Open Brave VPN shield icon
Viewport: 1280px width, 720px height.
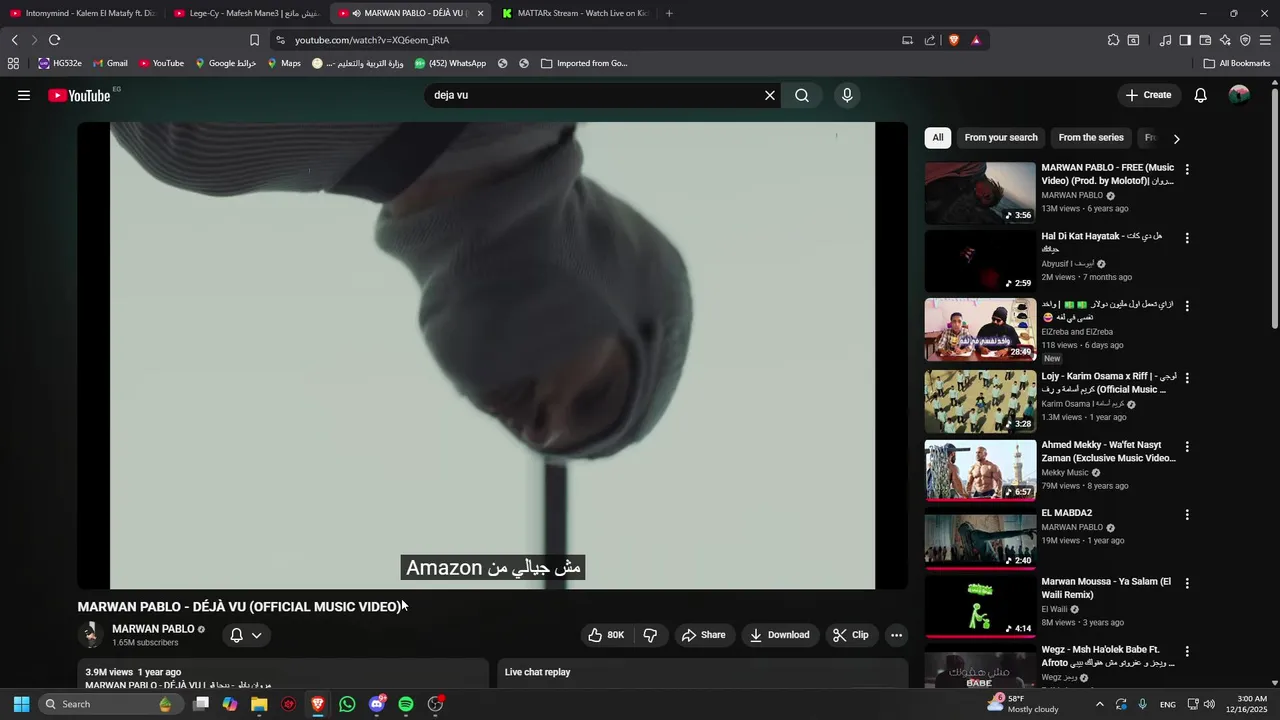[1245, 40]
